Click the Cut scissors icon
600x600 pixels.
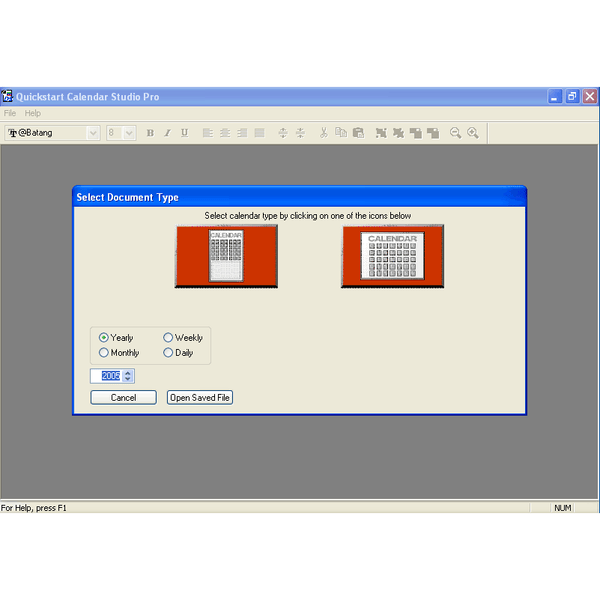pos(324,133)
